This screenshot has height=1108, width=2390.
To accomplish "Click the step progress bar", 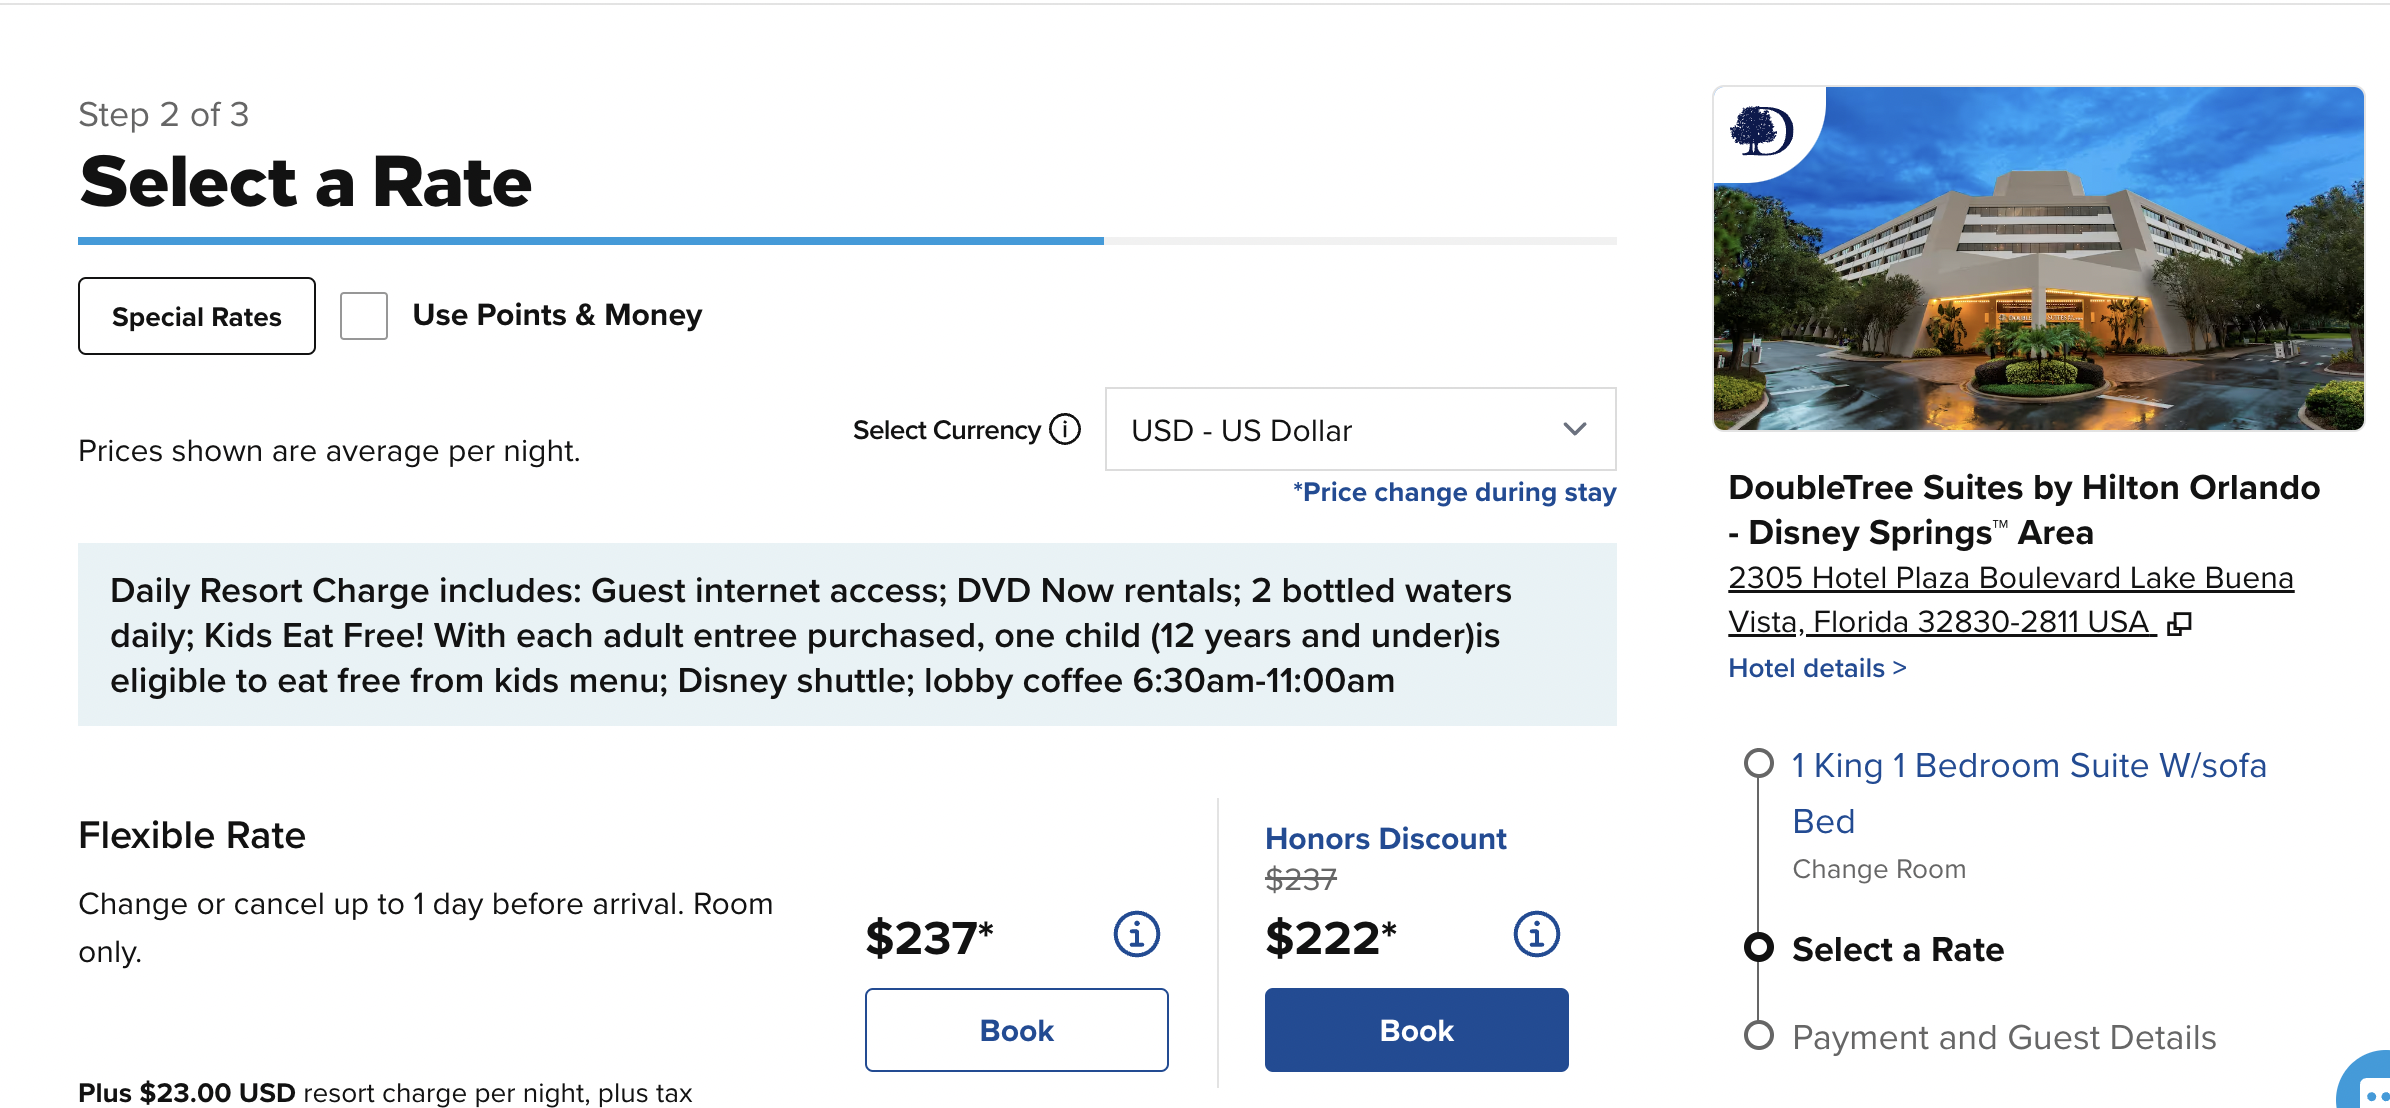I will [846, 241].
